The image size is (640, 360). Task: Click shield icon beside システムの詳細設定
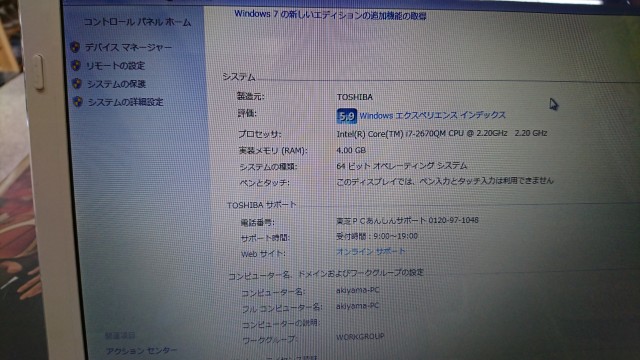pyautogui.click(x=78, y=102)
